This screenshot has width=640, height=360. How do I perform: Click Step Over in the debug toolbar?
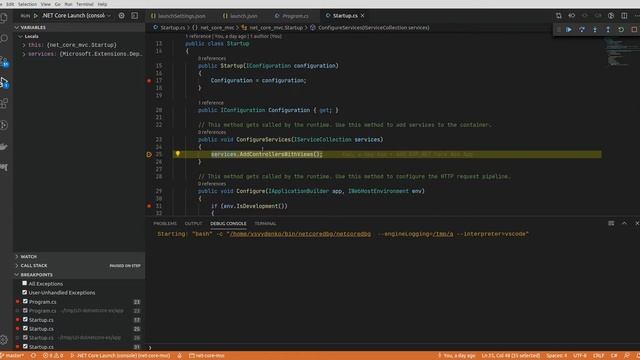[582, 29]
